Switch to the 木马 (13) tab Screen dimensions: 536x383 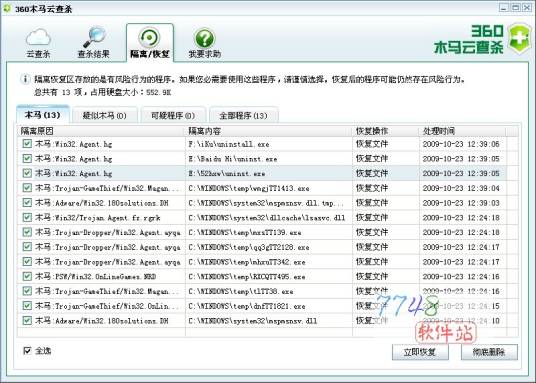click(x=43, y=115)
